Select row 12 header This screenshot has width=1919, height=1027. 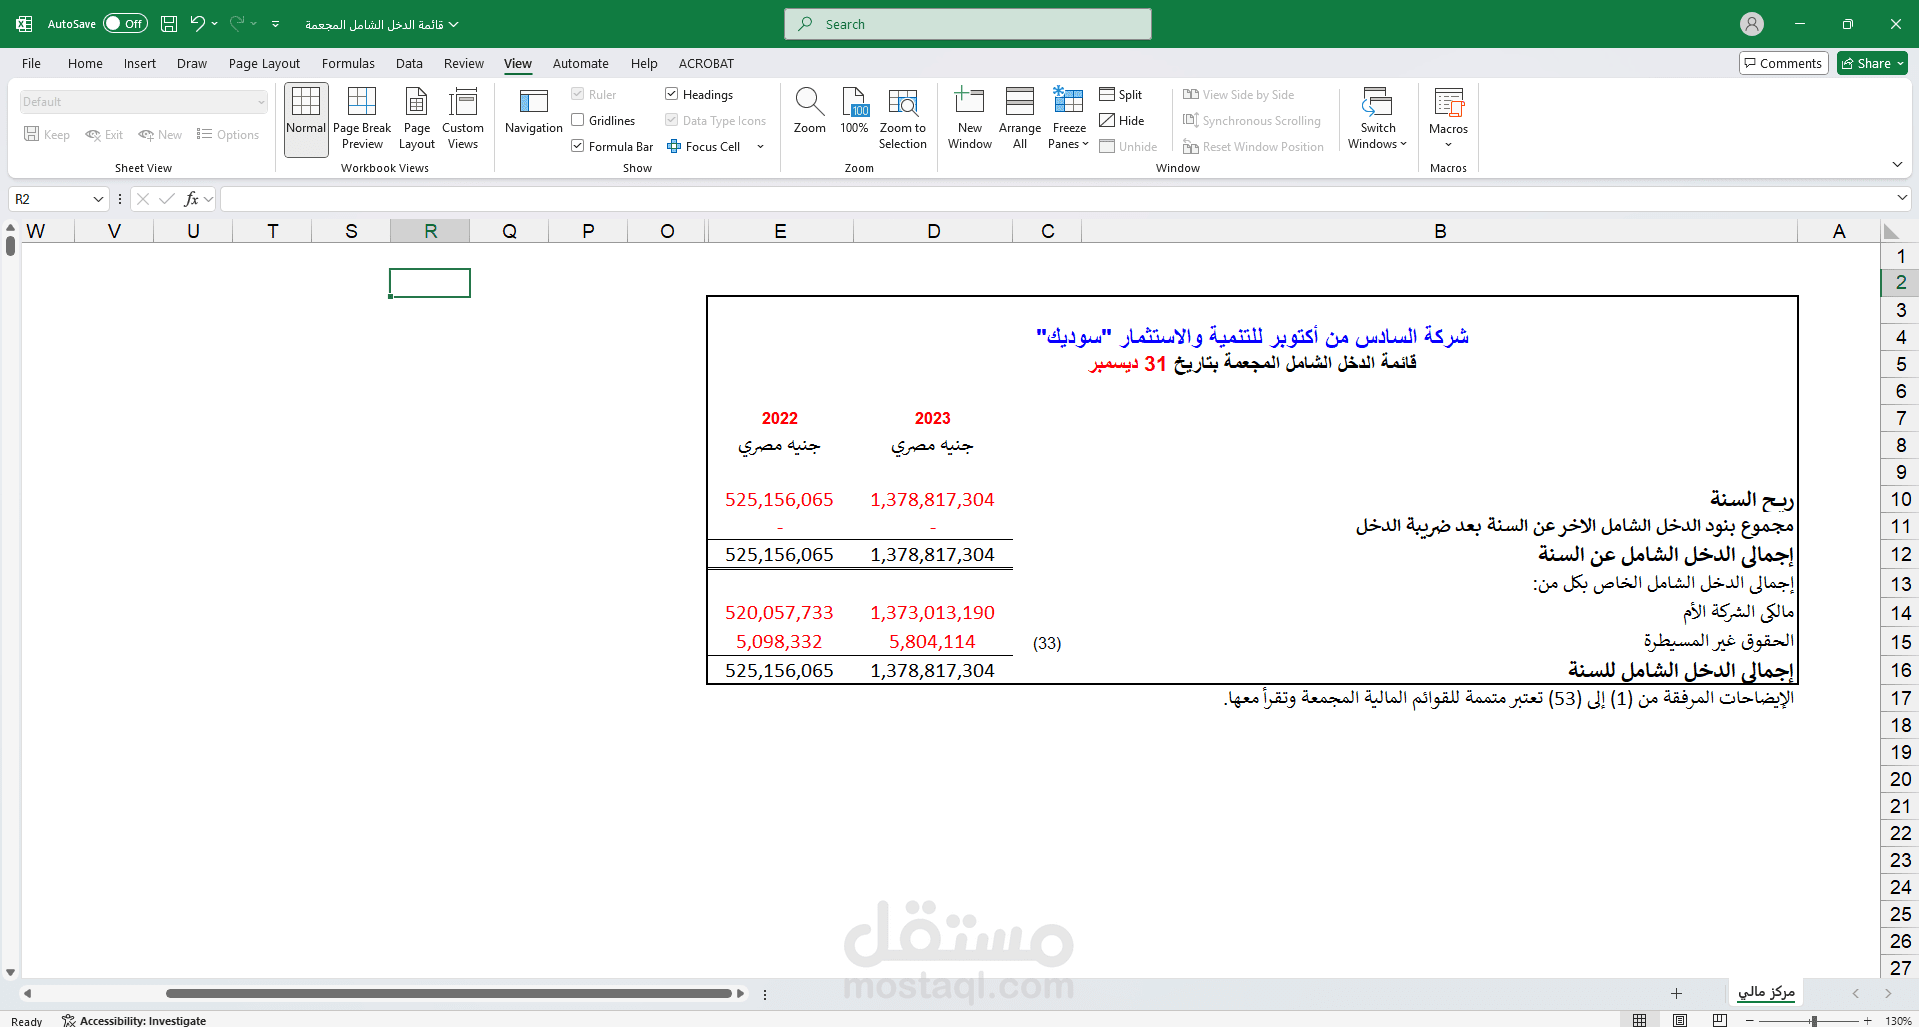coord(1900,554)
